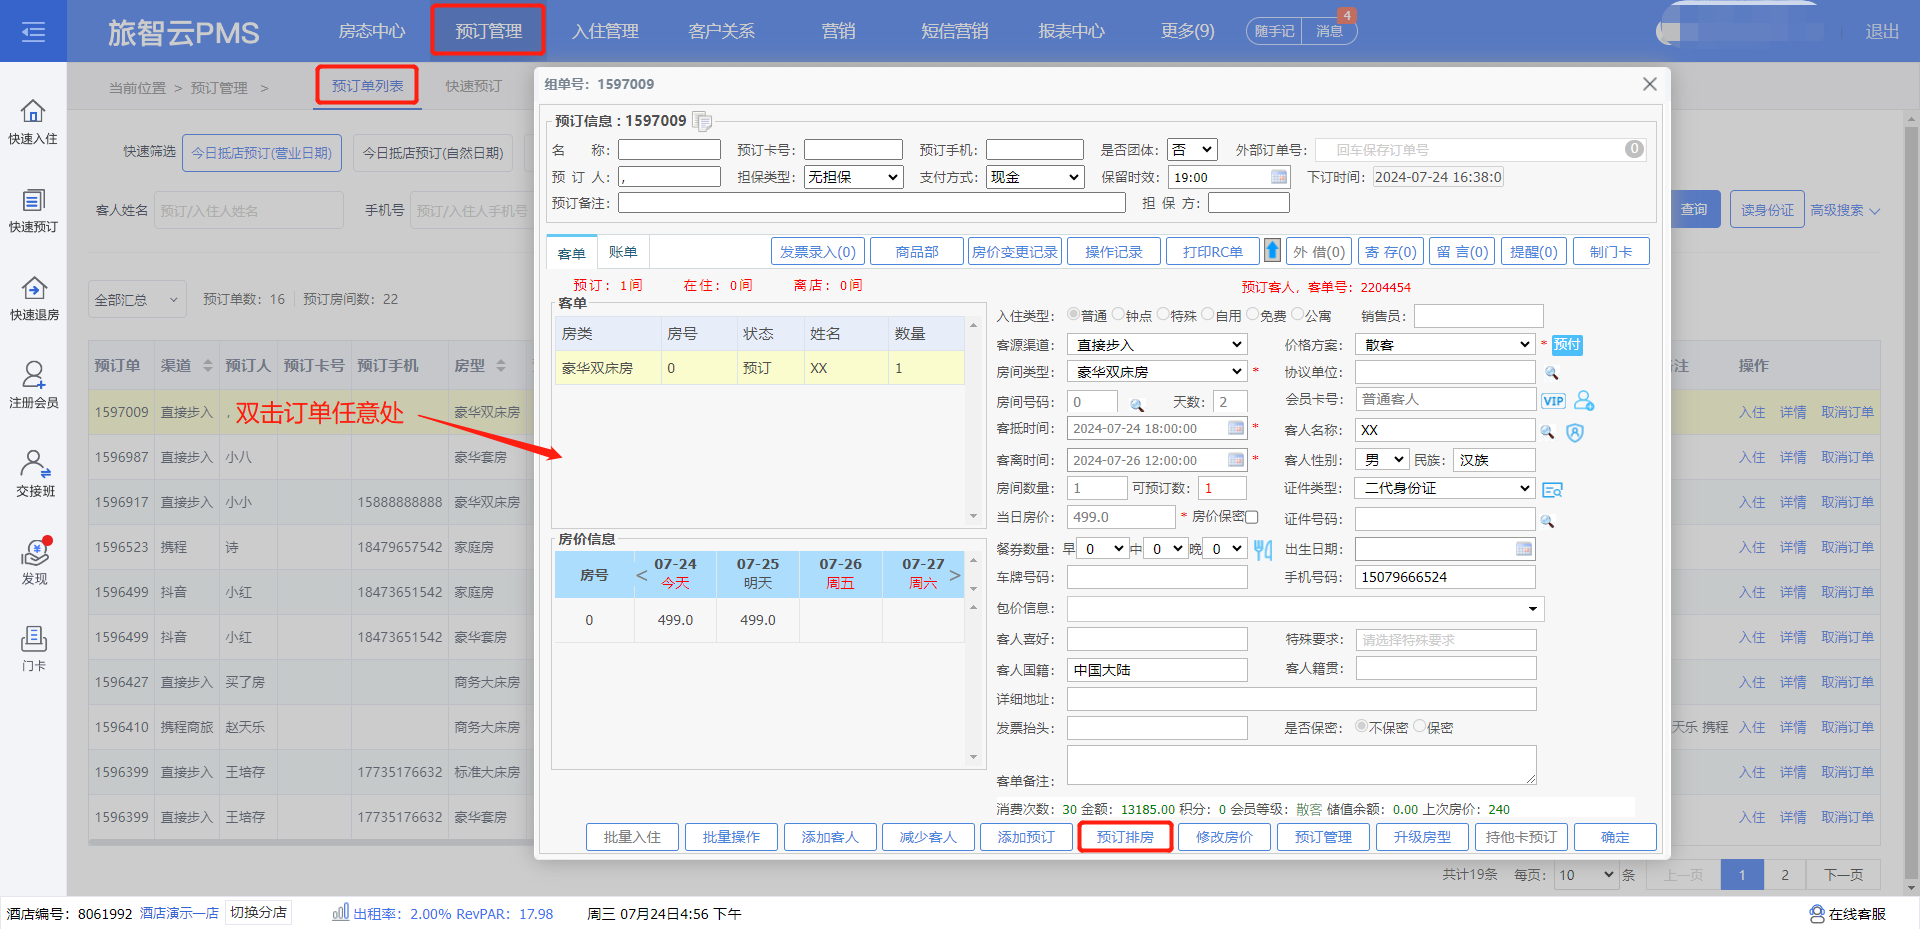Go to page 2 of the booking list
The height and width of the screenshot is (929, 1920).
(1784, 875)
